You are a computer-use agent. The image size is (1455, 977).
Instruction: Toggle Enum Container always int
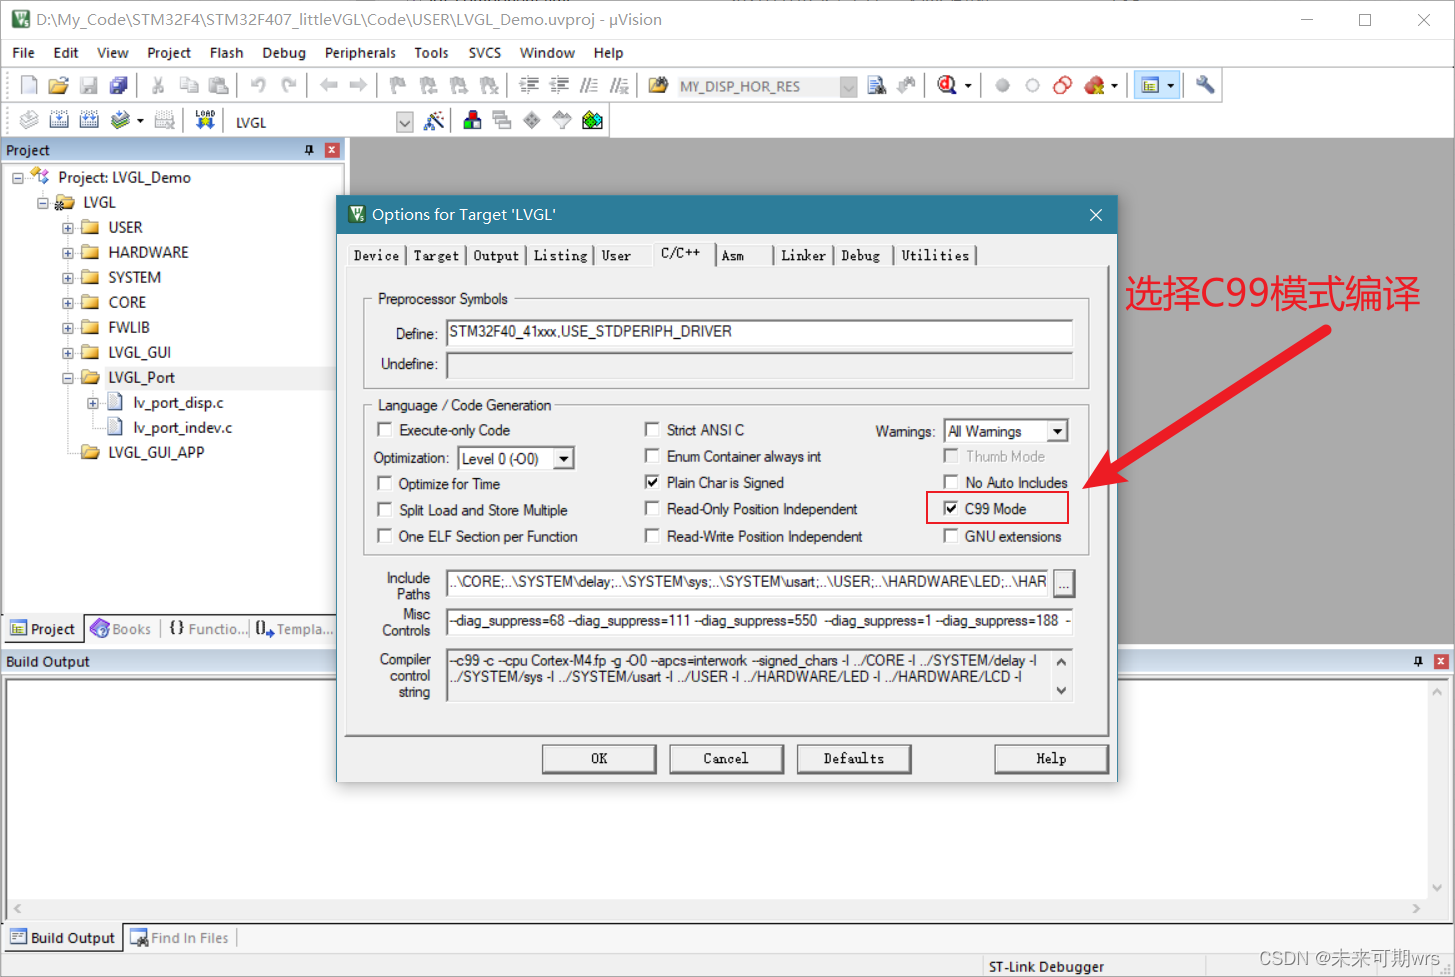pos(652,456)
